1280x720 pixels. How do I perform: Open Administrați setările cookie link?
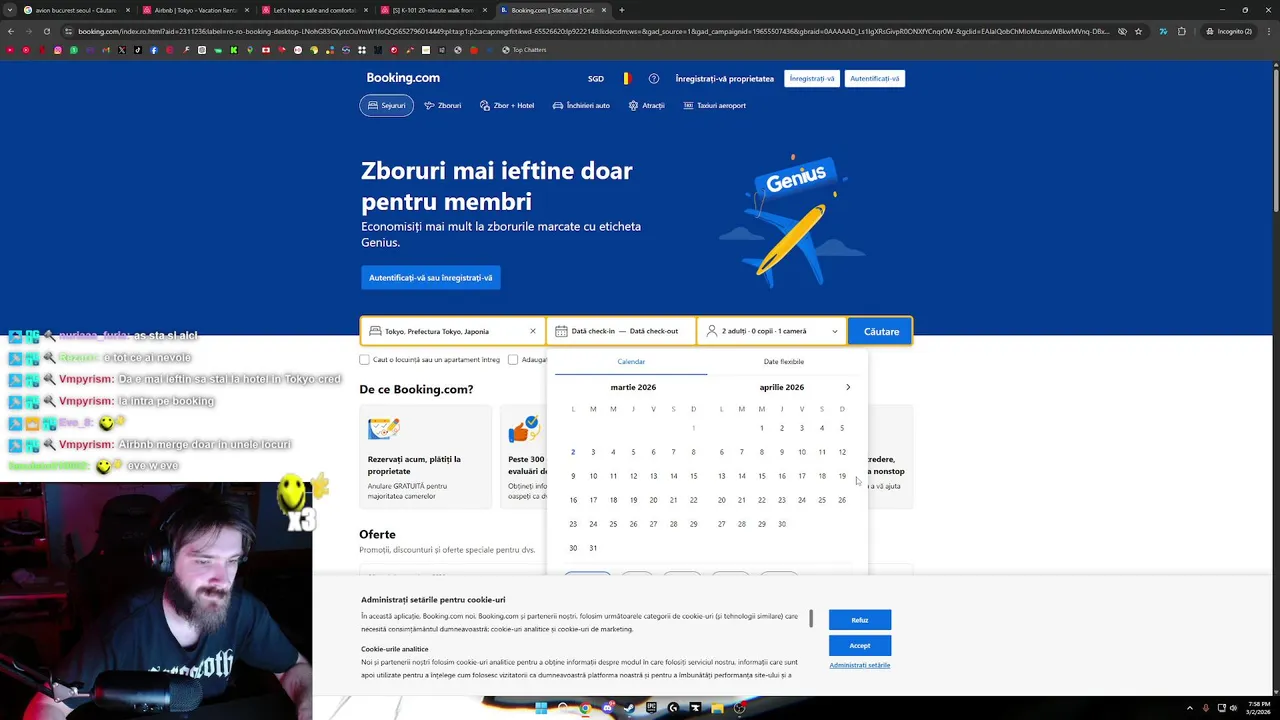coord(860,665)
